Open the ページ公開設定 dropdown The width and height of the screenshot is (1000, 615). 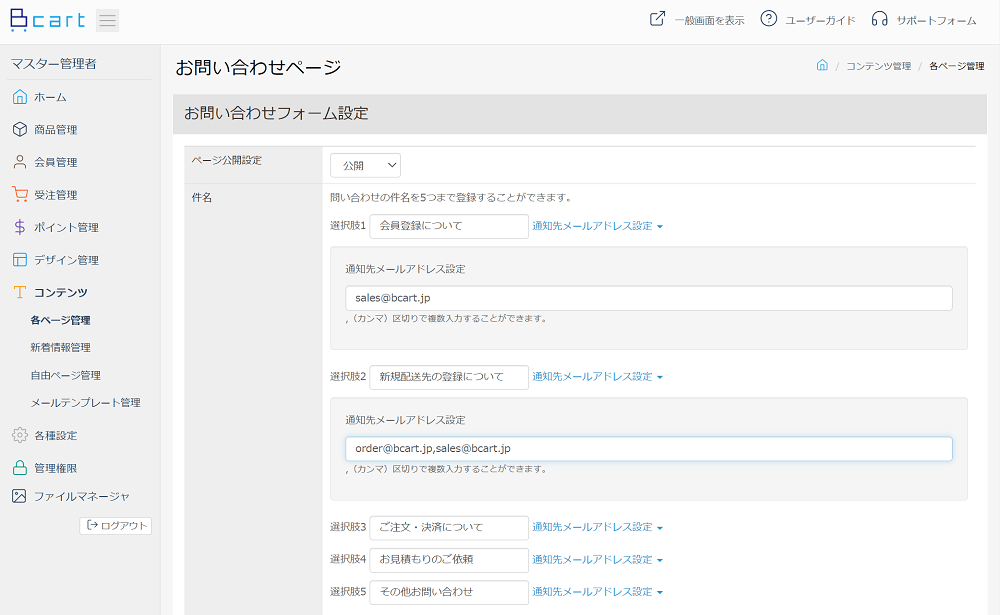point(365,165)
